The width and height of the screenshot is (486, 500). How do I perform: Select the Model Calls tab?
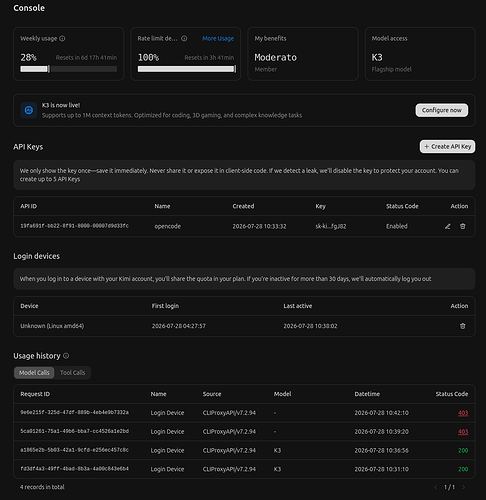coord(34,373)
